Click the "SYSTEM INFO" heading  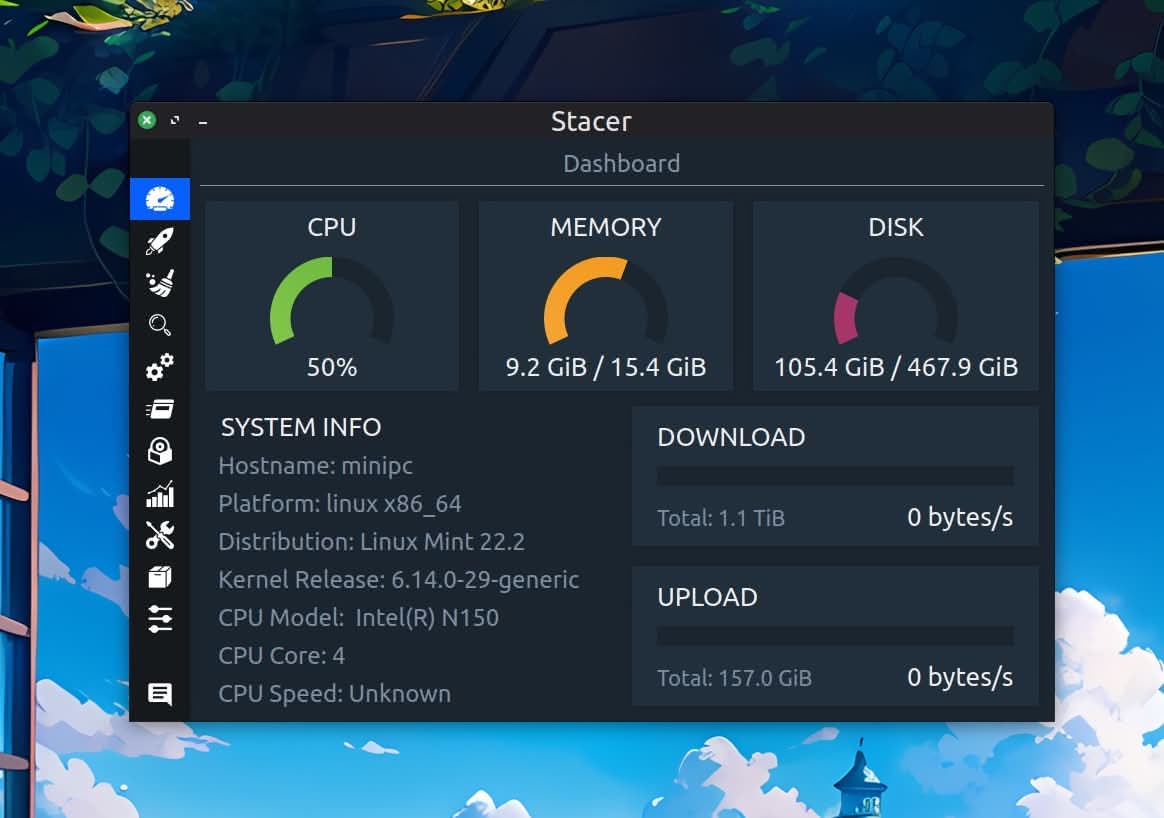301,427
